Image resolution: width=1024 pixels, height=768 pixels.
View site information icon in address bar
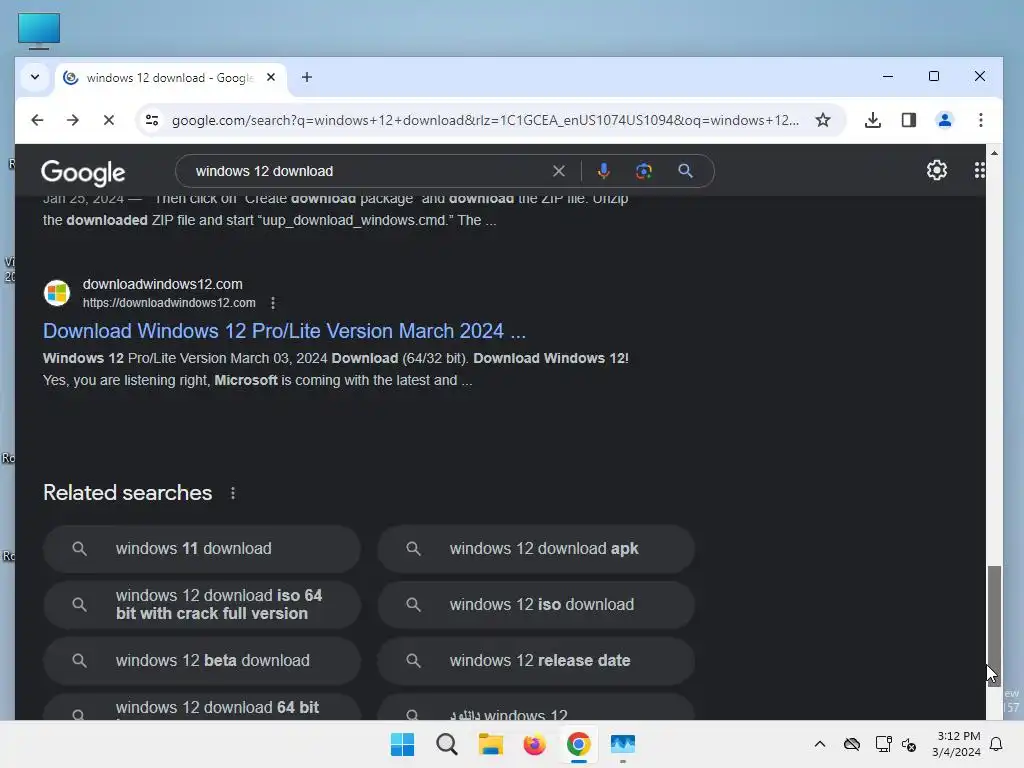tap(152, 120)
